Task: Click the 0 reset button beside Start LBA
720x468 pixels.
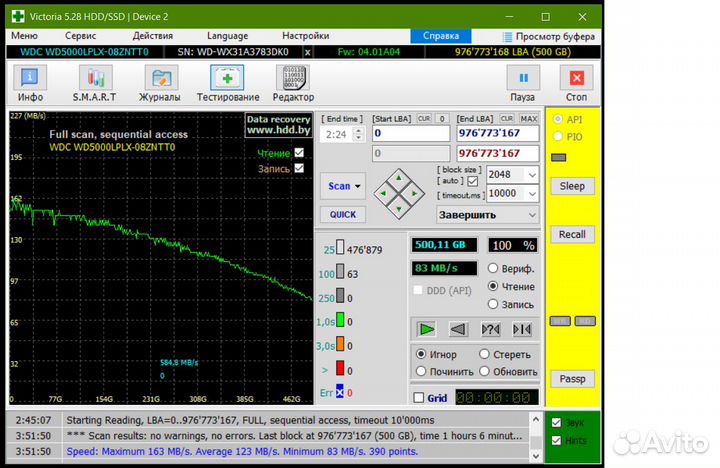Action: (442, 118)
